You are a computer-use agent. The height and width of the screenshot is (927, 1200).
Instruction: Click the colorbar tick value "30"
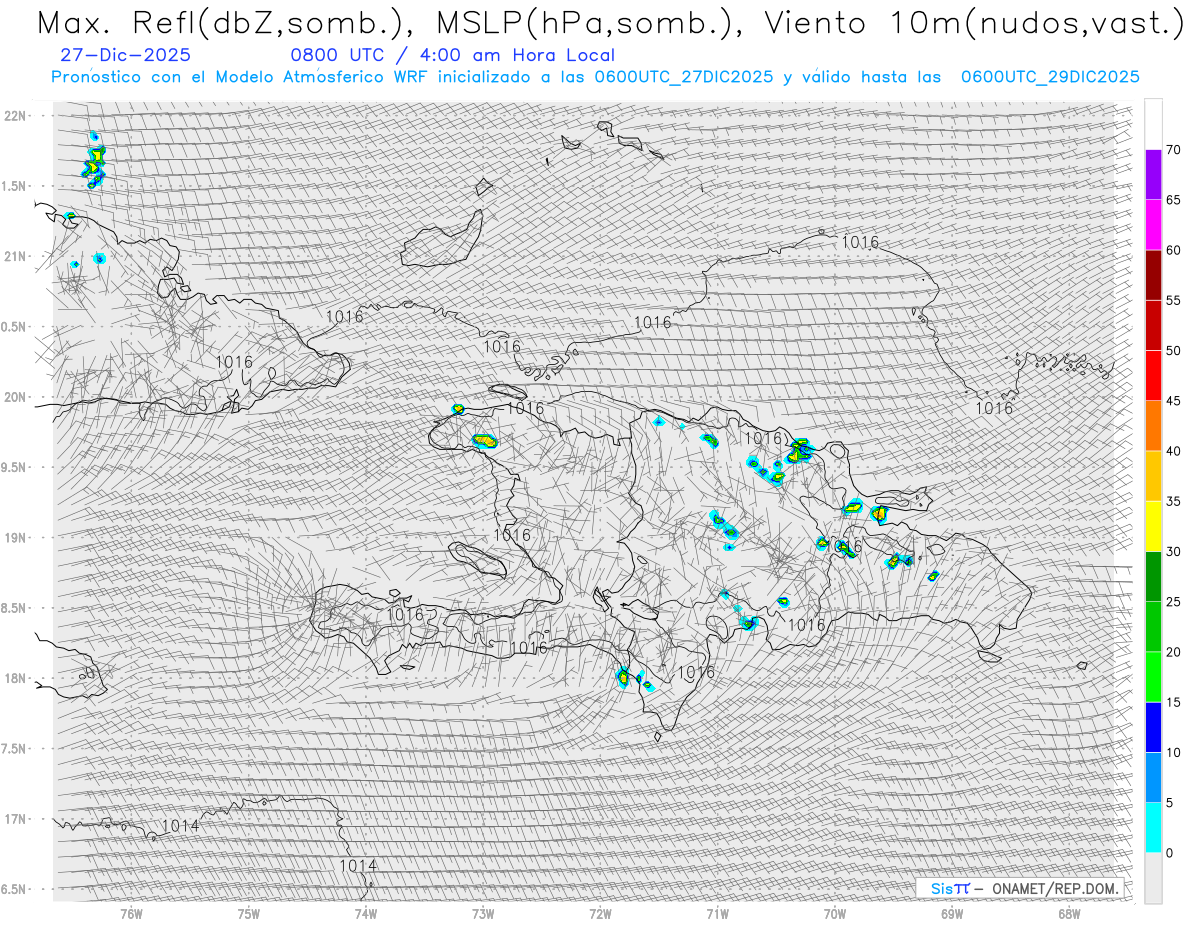[1174, 552]
